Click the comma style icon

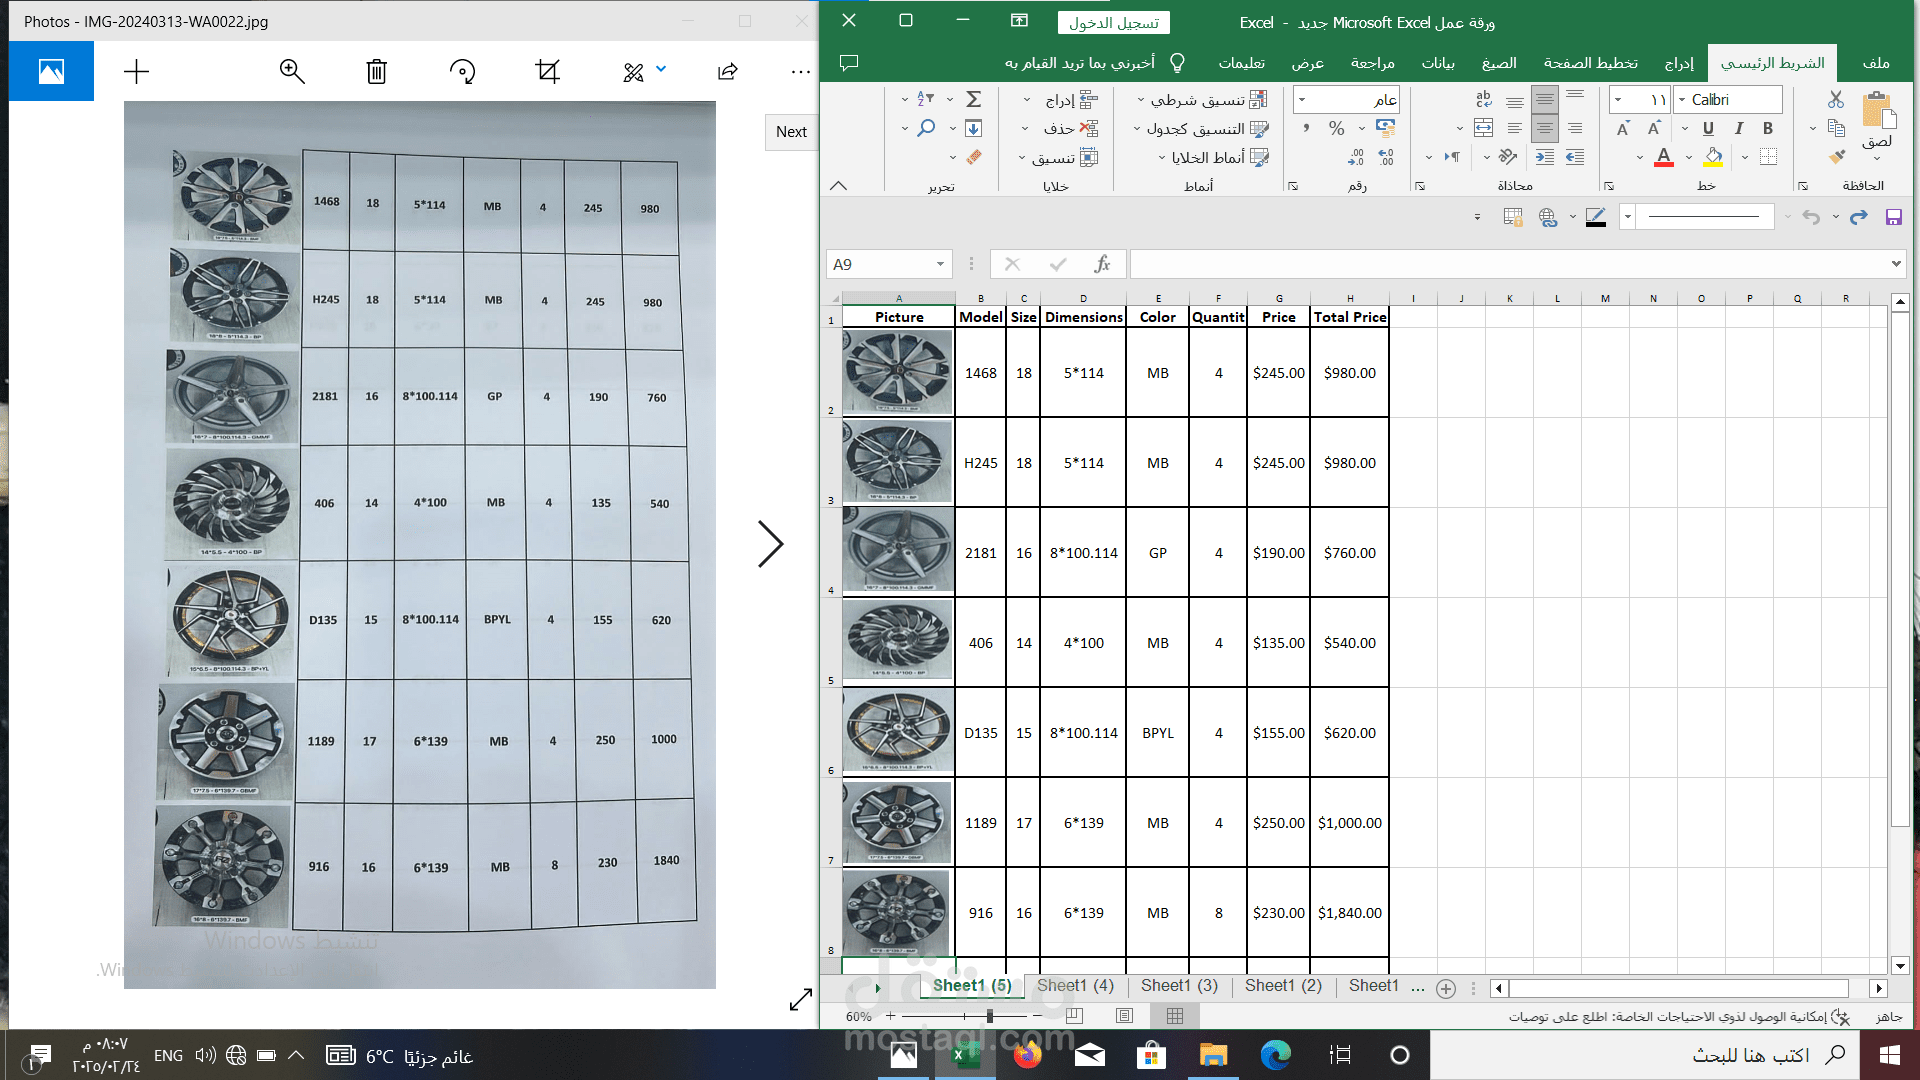pos(1306,128)
